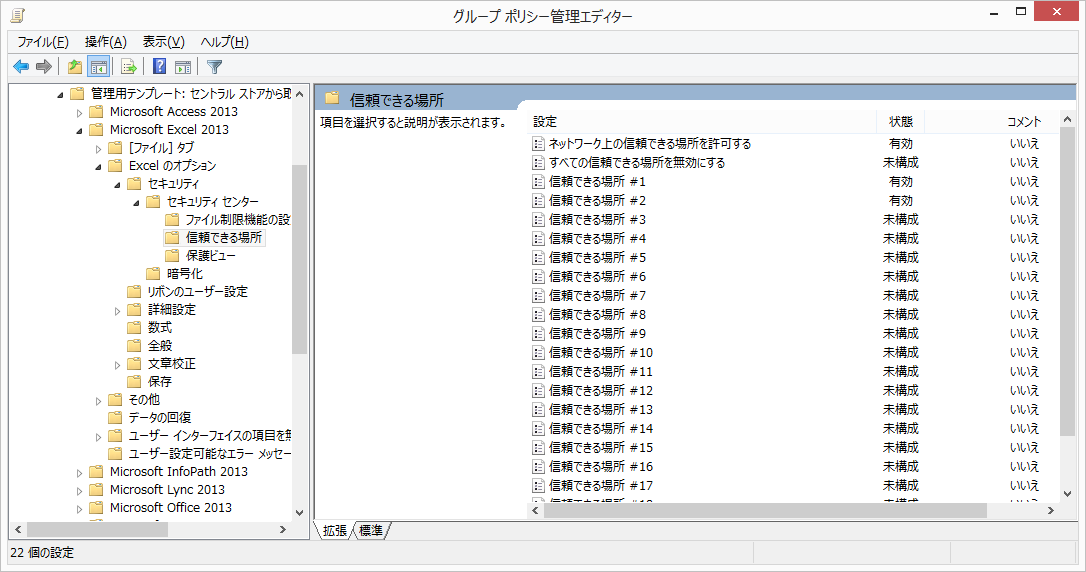Click the folder icon of 暗号化
Image resolution: width=1086 pixels, height=572 pixels.
pyautogui.click(x=153, y=274)
